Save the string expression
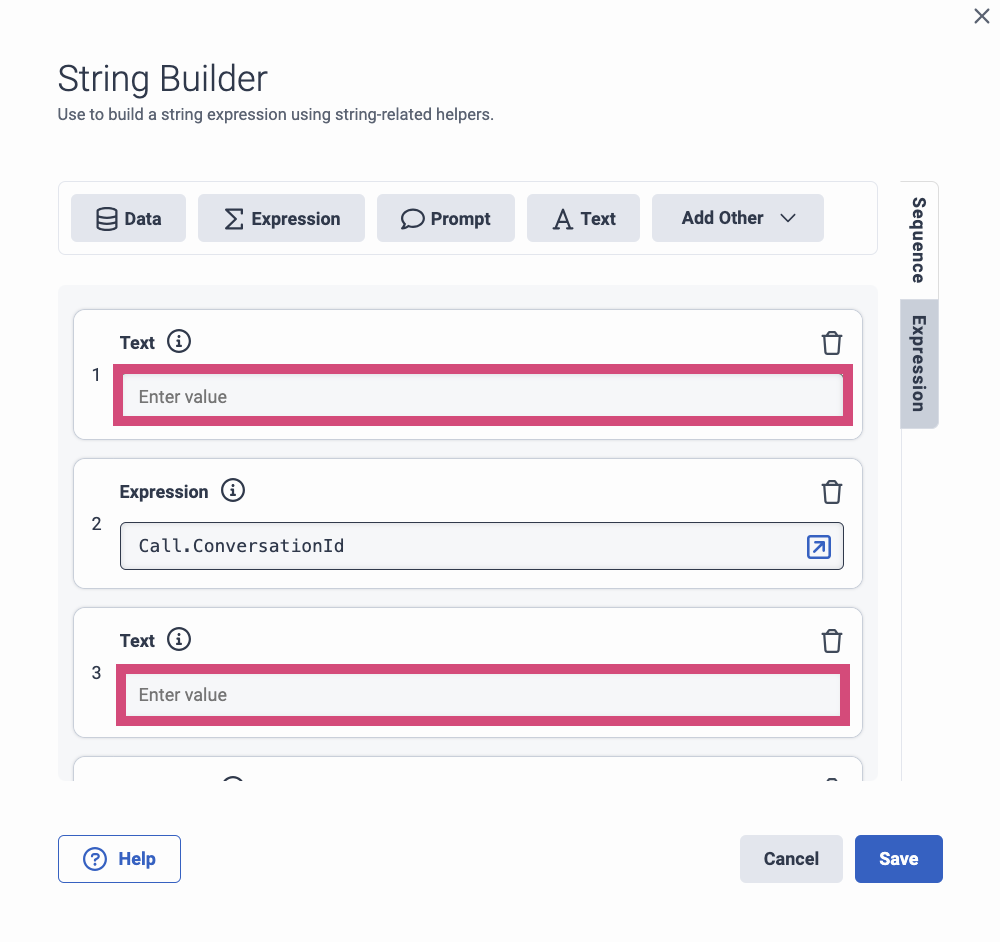The width and height of the screenshot is (1000, 942). (898, 858)
